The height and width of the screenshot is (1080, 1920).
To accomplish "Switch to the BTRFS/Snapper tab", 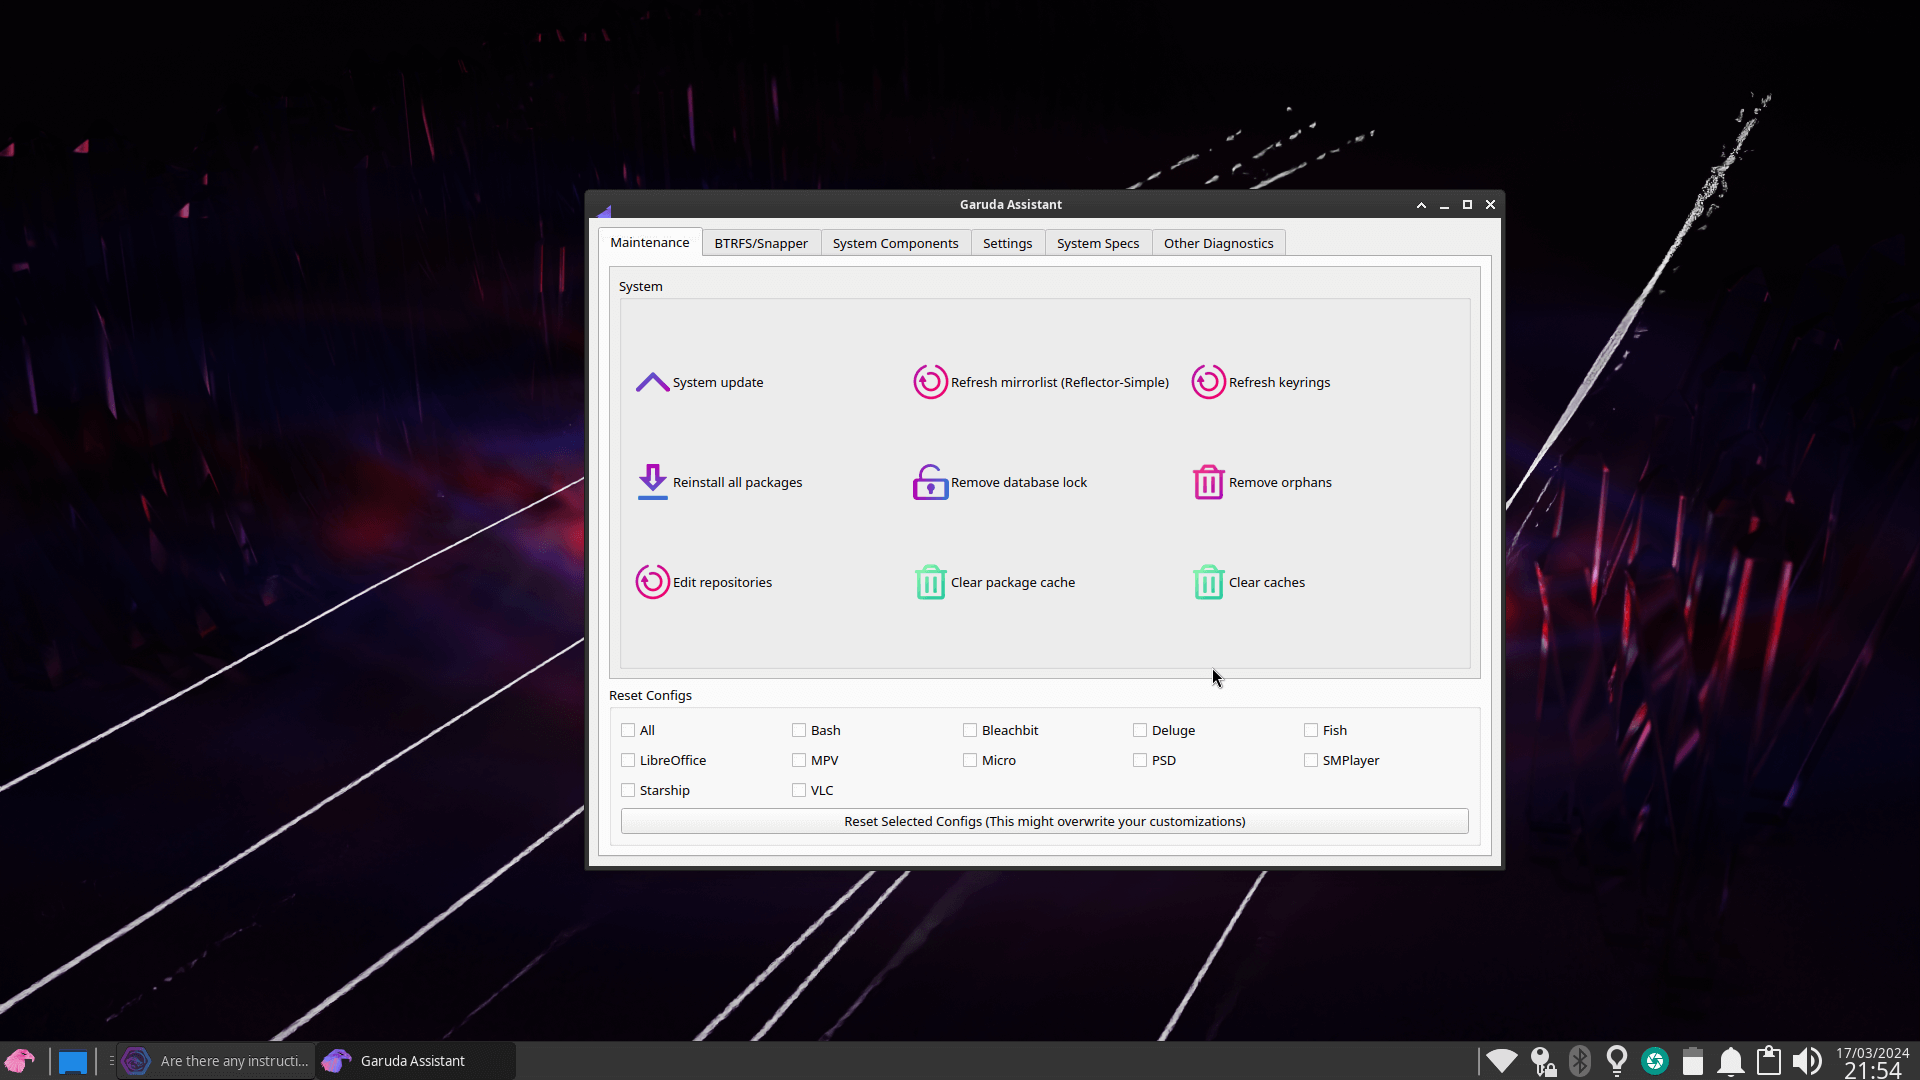I will (760, 243).
